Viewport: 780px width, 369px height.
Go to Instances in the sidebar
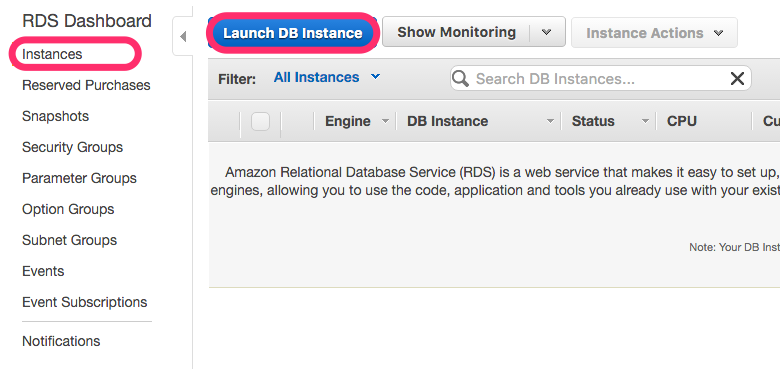52,54
